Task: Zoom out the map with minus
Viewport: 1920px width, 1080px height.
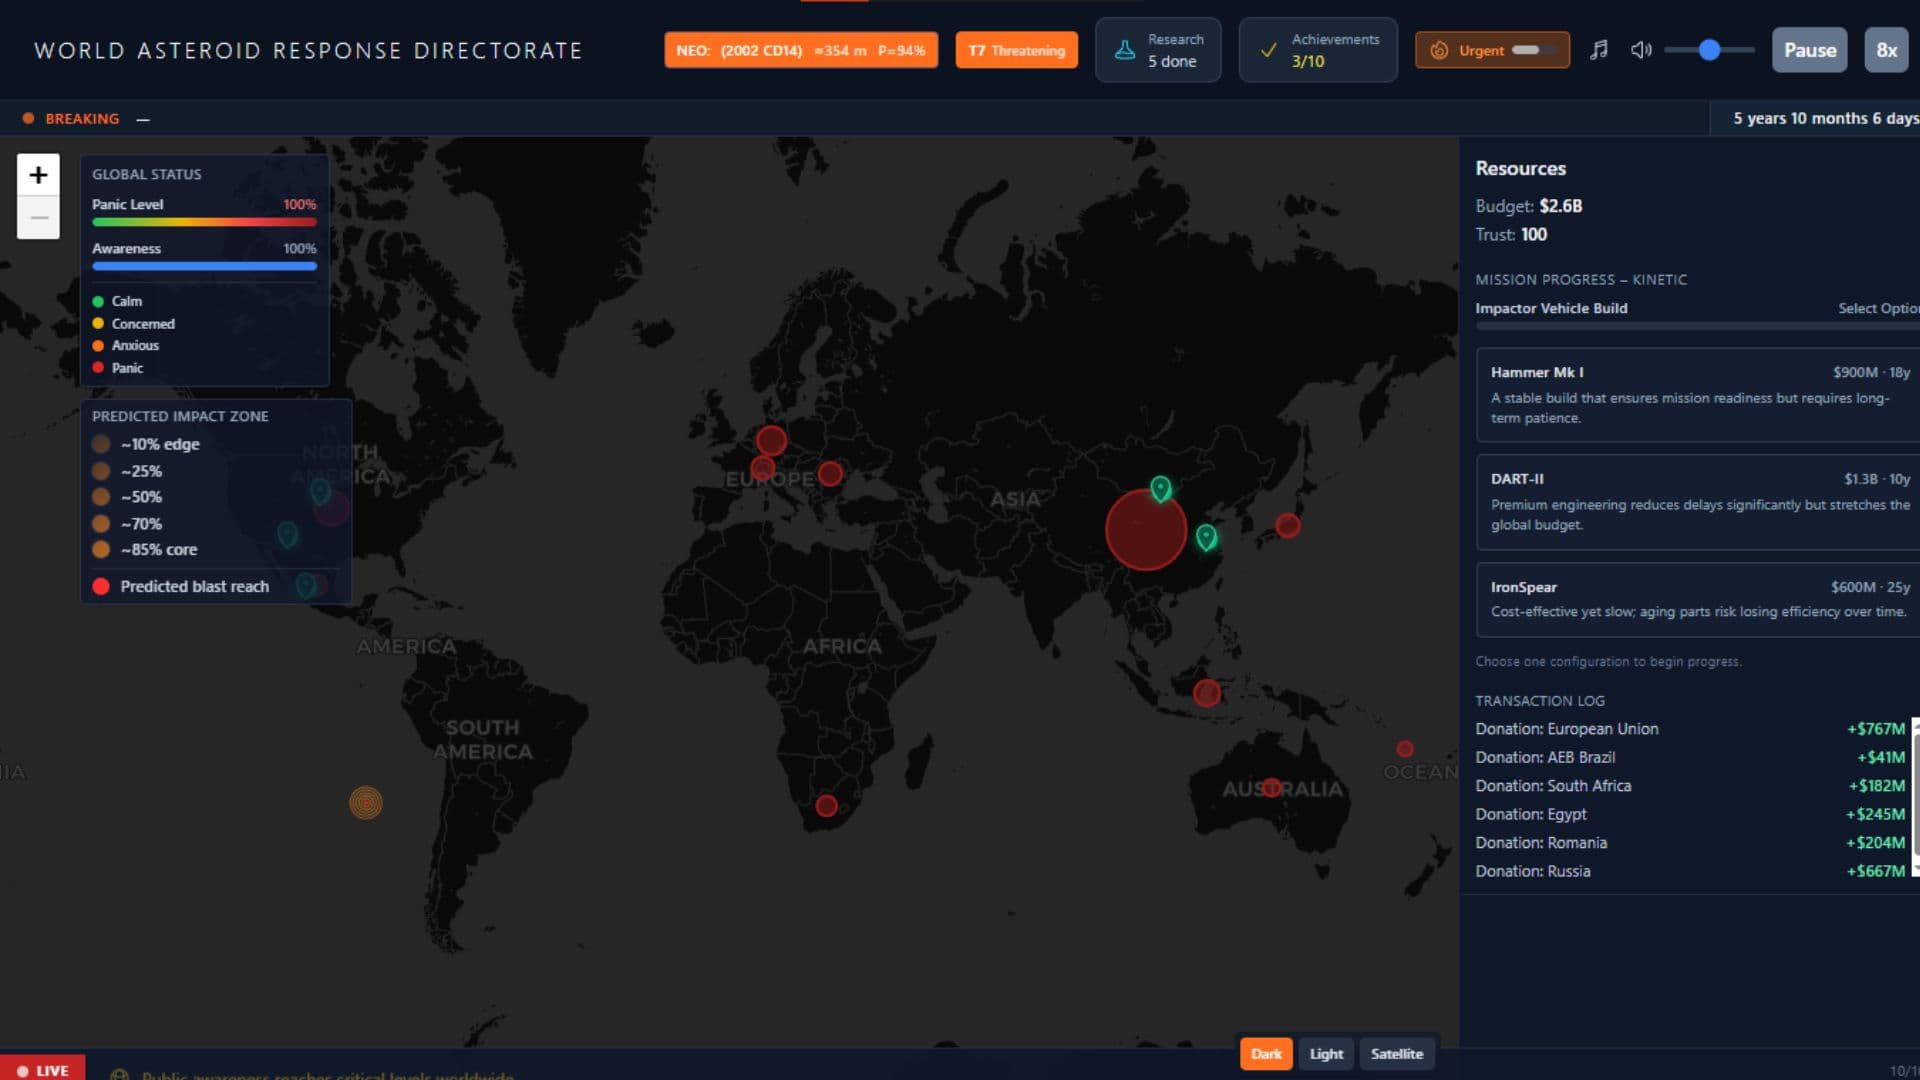Action: coord(38,218)
